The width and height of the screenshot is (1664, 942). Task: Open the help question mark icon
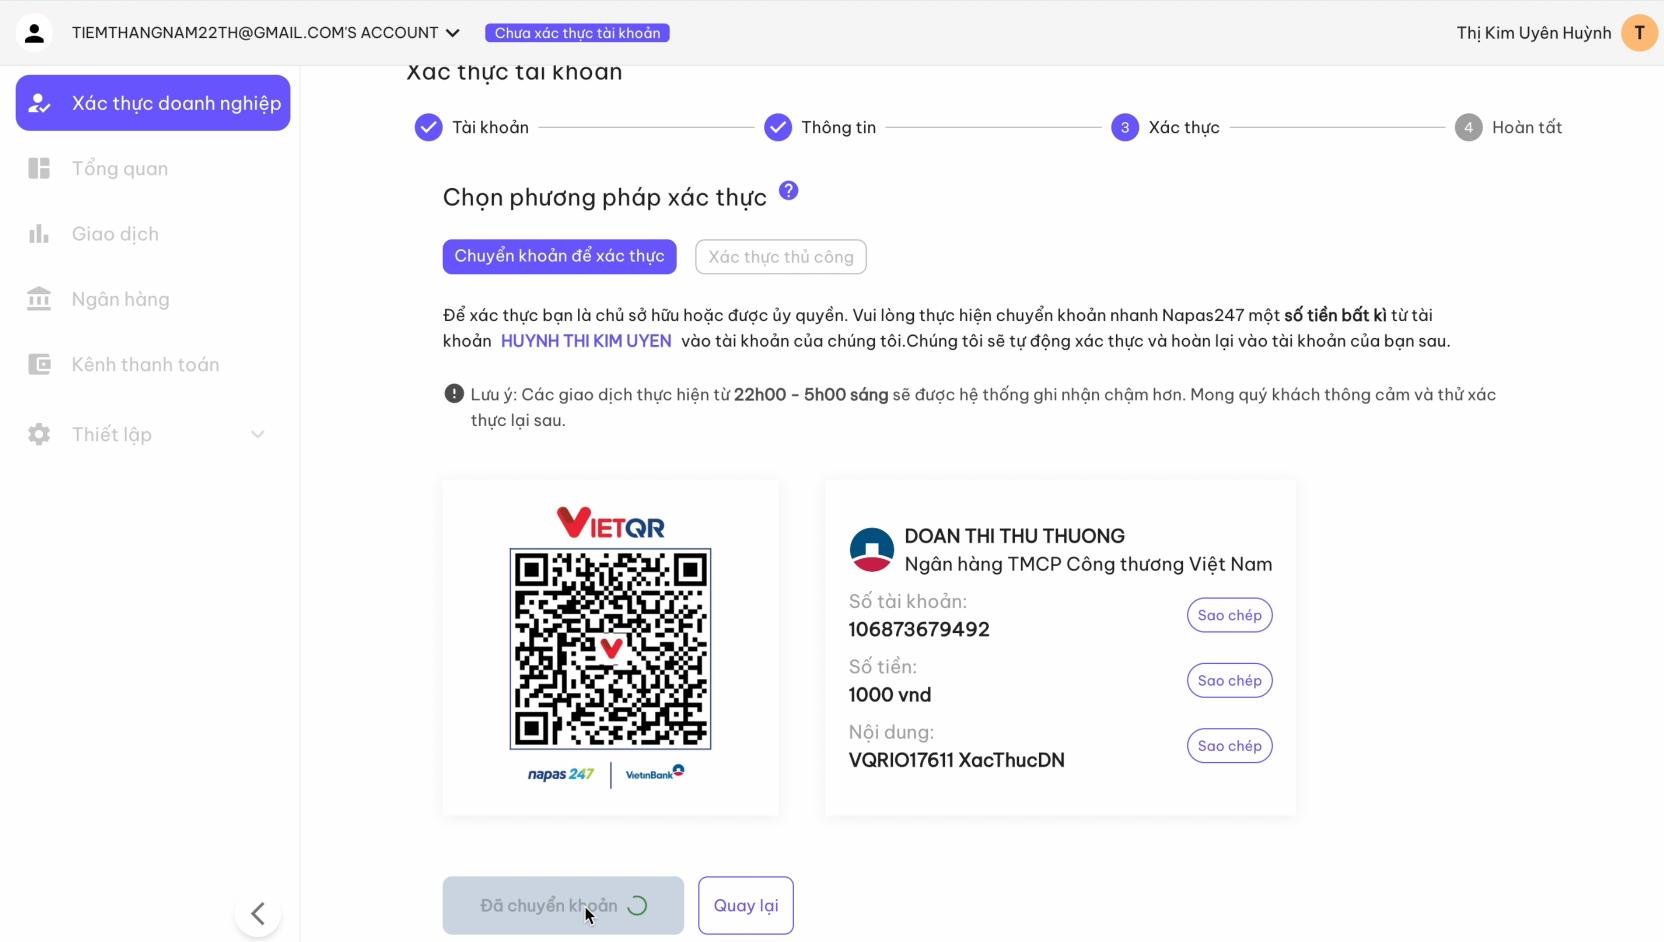pyautogui.click(x=788, y=190)
